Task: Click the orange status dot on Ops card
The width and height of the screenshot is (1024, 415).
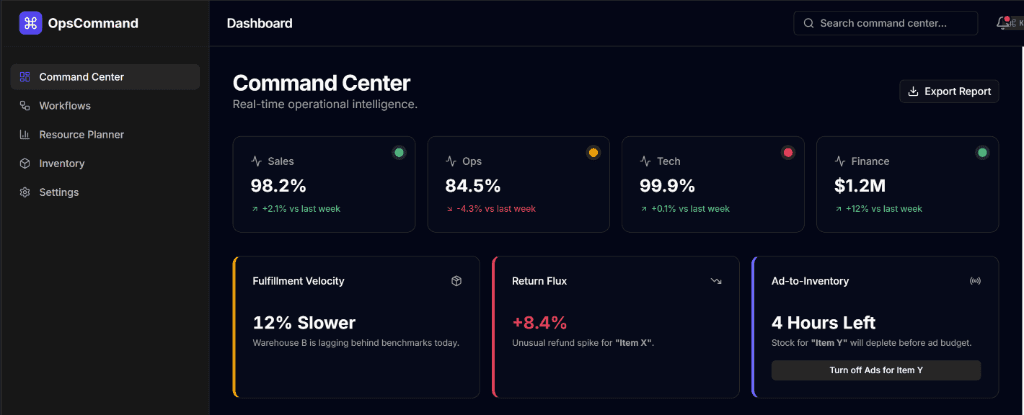Action: pyautogui.click(x=593, y=152)
